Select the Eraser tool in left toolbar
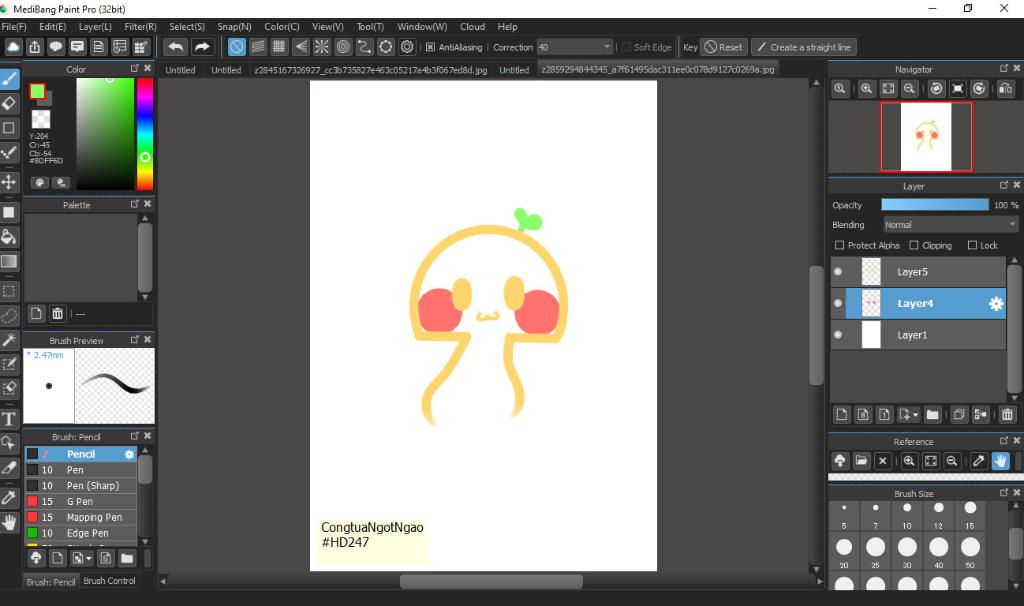The image size is (1024, 606). pyautogui.click(x=9, y=103)
